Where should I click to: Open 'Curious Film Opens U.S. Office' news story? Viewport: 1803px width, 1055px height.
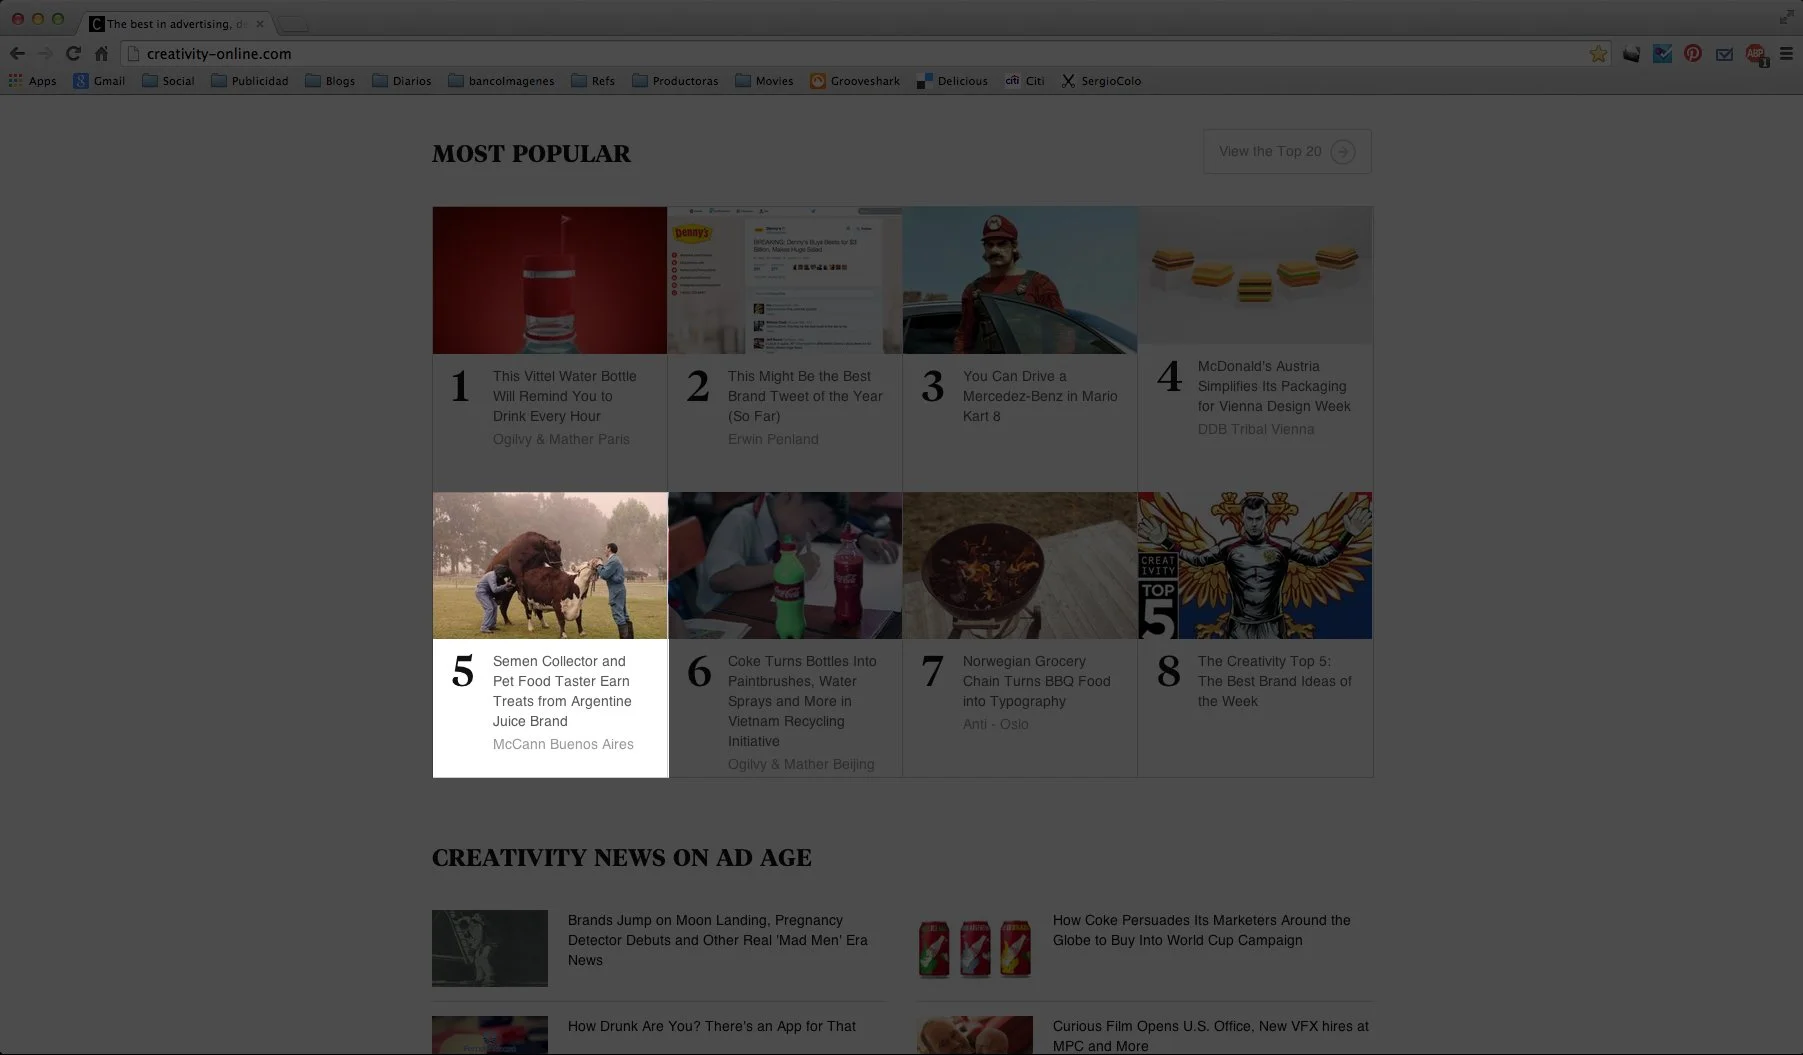coord(1211,1036)
